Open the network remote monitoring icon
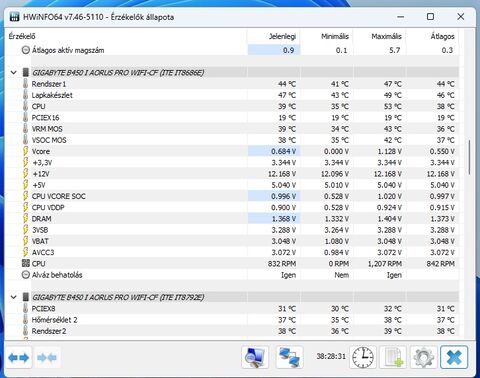Viewport: 480px width, 378px height. click(290, 357)
